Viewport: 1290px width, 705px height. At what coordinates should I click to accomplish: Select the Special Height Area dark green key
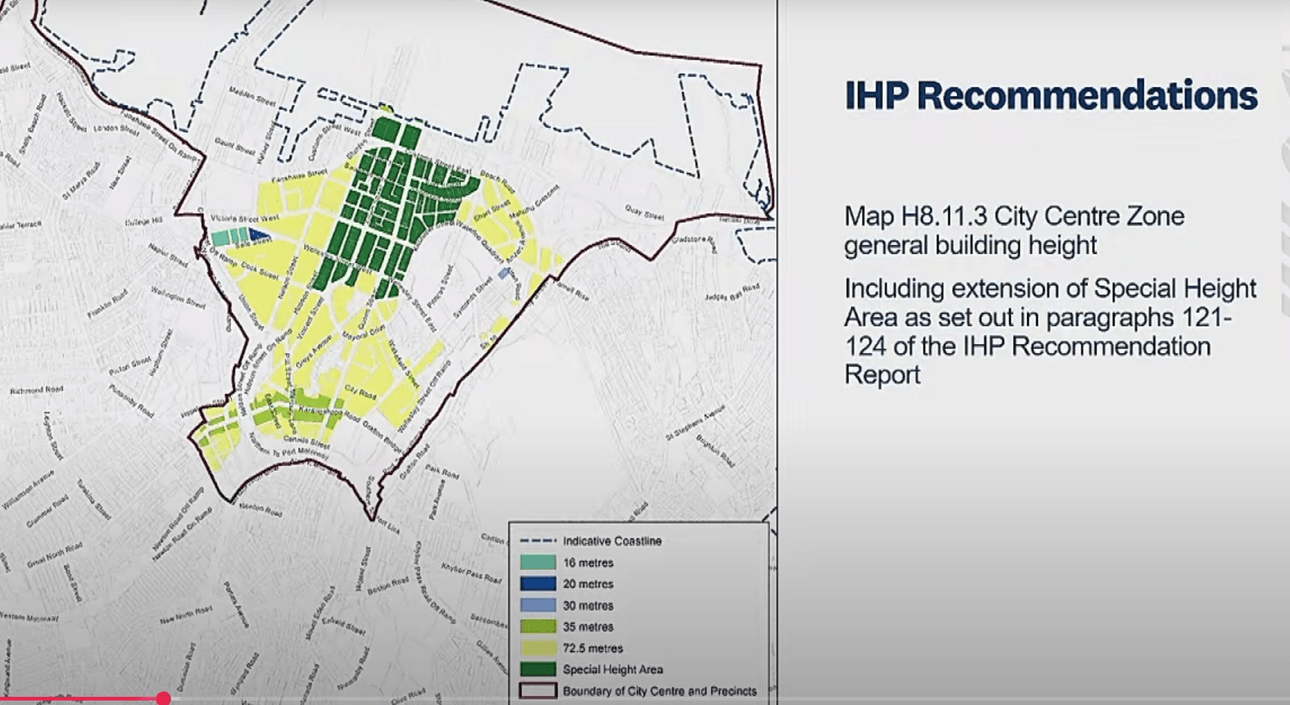(538, 668)
